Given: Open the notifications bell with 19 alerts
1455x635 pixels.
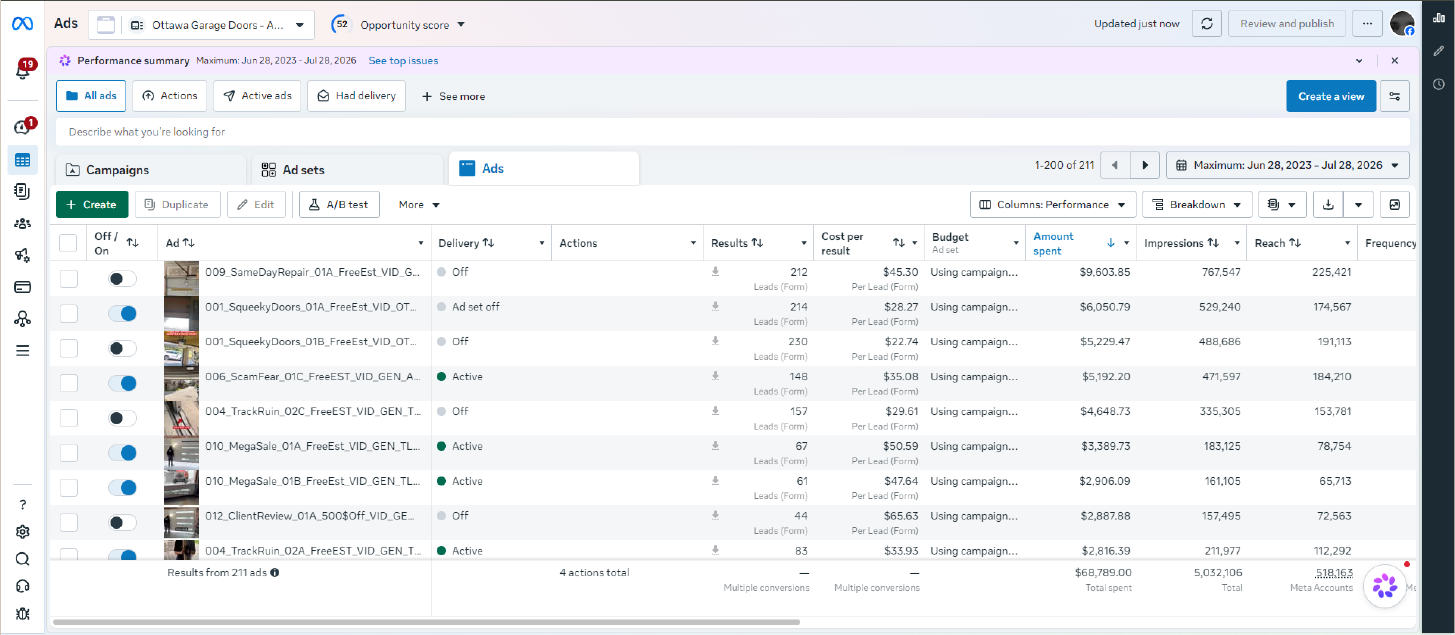Looking at the screenshot, I should (x=23, y=71).
